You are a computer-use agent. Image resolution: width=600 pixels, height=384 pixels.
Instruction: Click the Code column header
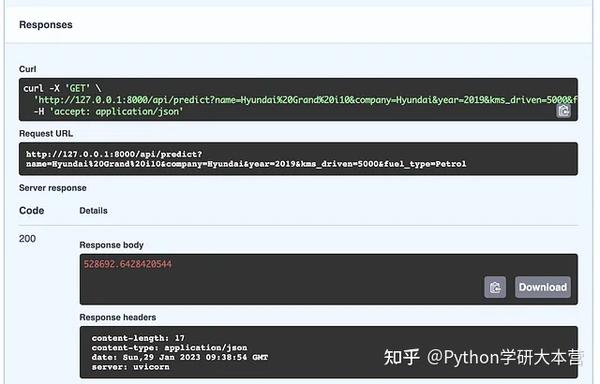[x=31, y=211]
